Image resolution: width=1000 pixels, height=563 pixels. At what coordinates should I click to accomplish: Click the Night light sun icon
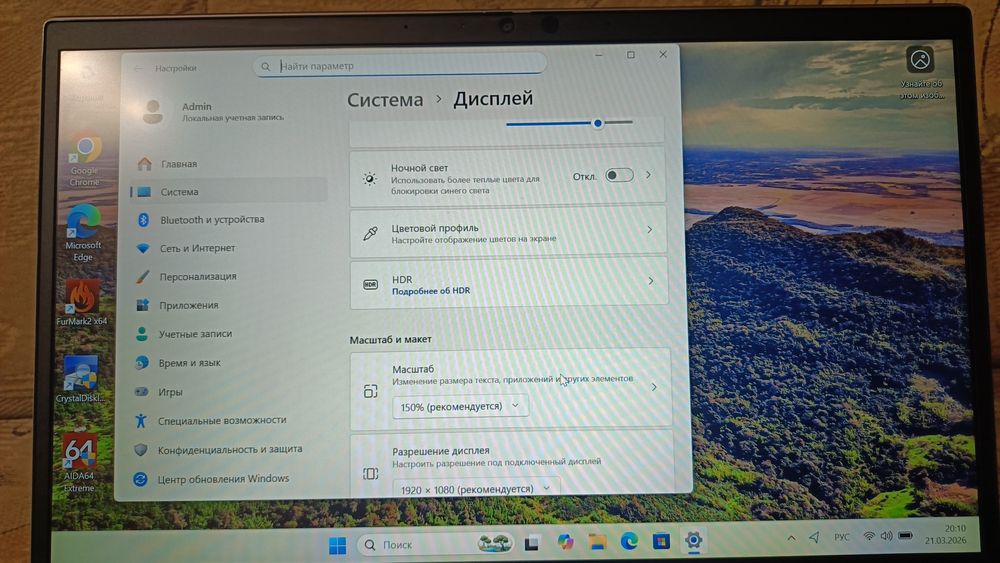(370, 179)
